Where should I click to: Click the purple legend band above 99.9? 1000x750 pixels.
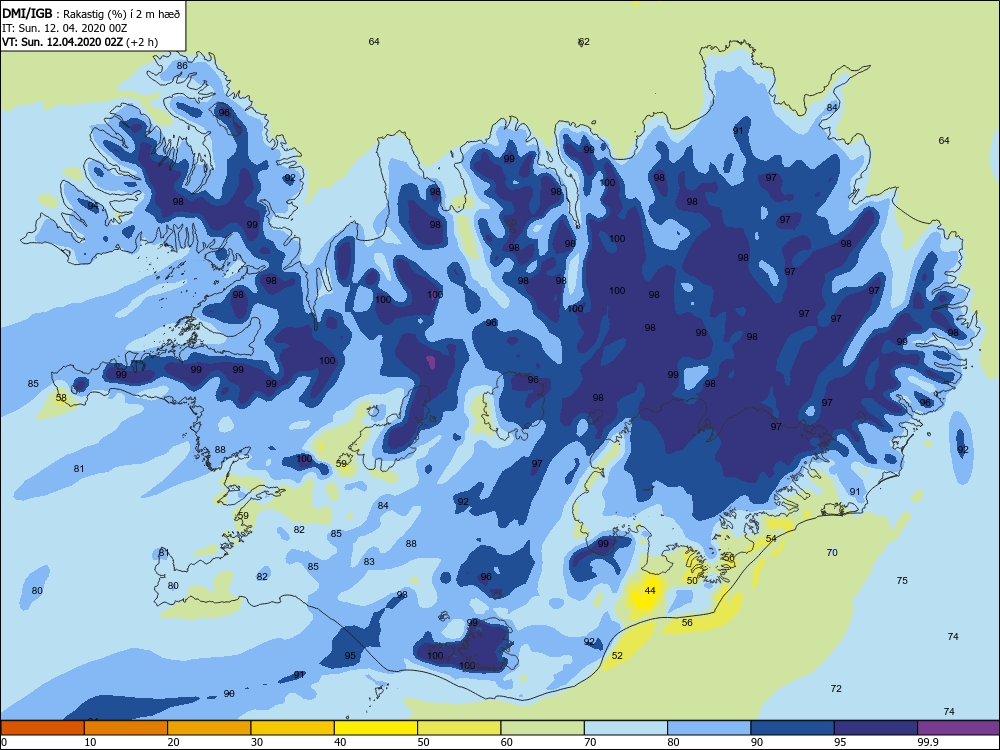959,728
